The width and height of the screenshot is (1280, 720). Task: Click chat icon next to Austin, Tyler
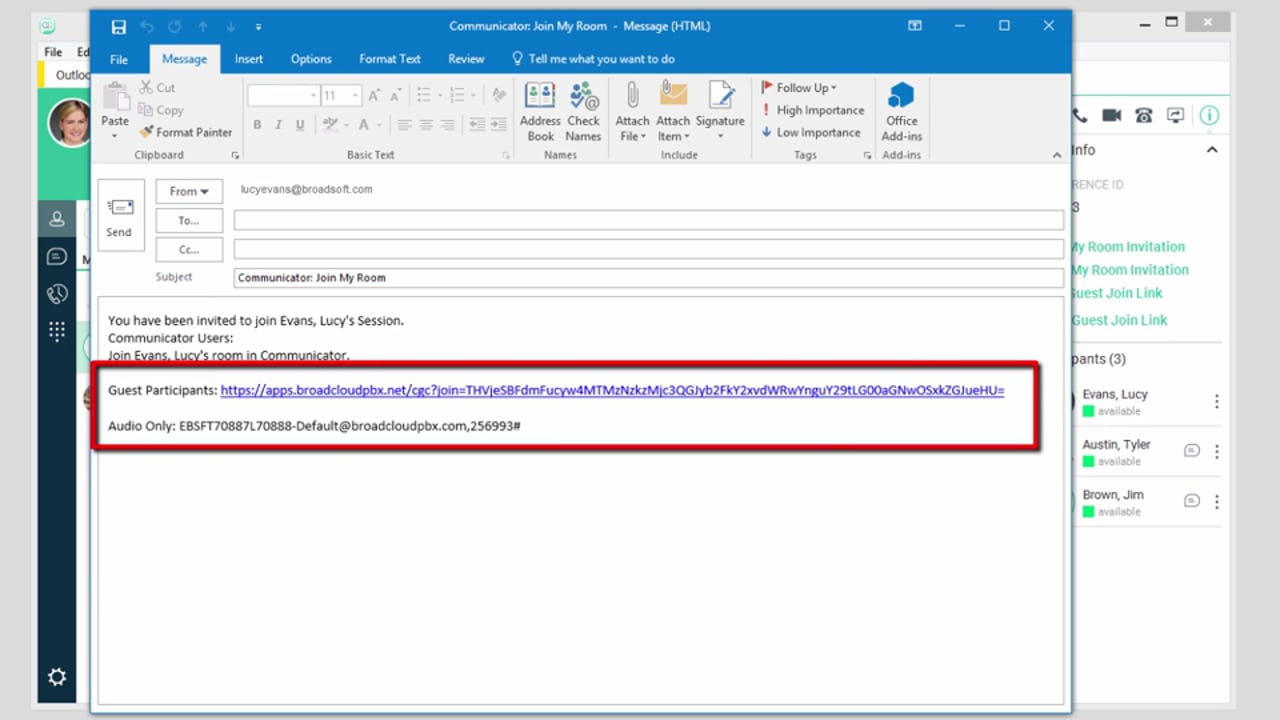(1192, 451)
